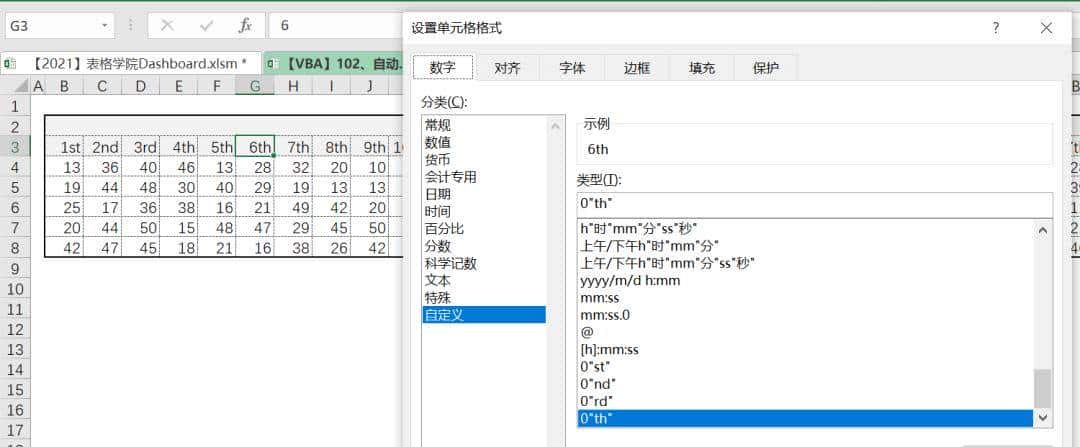Choose format 上午/下午h"时"mm"分" in type list

coord(805,246)
